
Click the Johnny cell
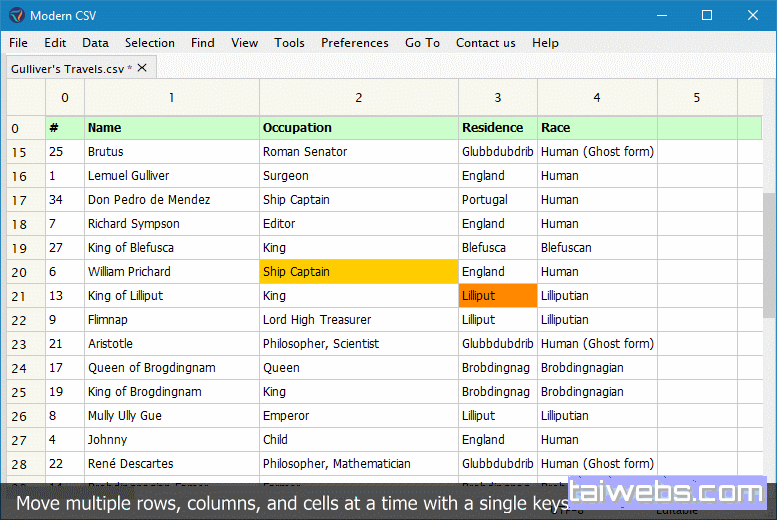point(171,440)
